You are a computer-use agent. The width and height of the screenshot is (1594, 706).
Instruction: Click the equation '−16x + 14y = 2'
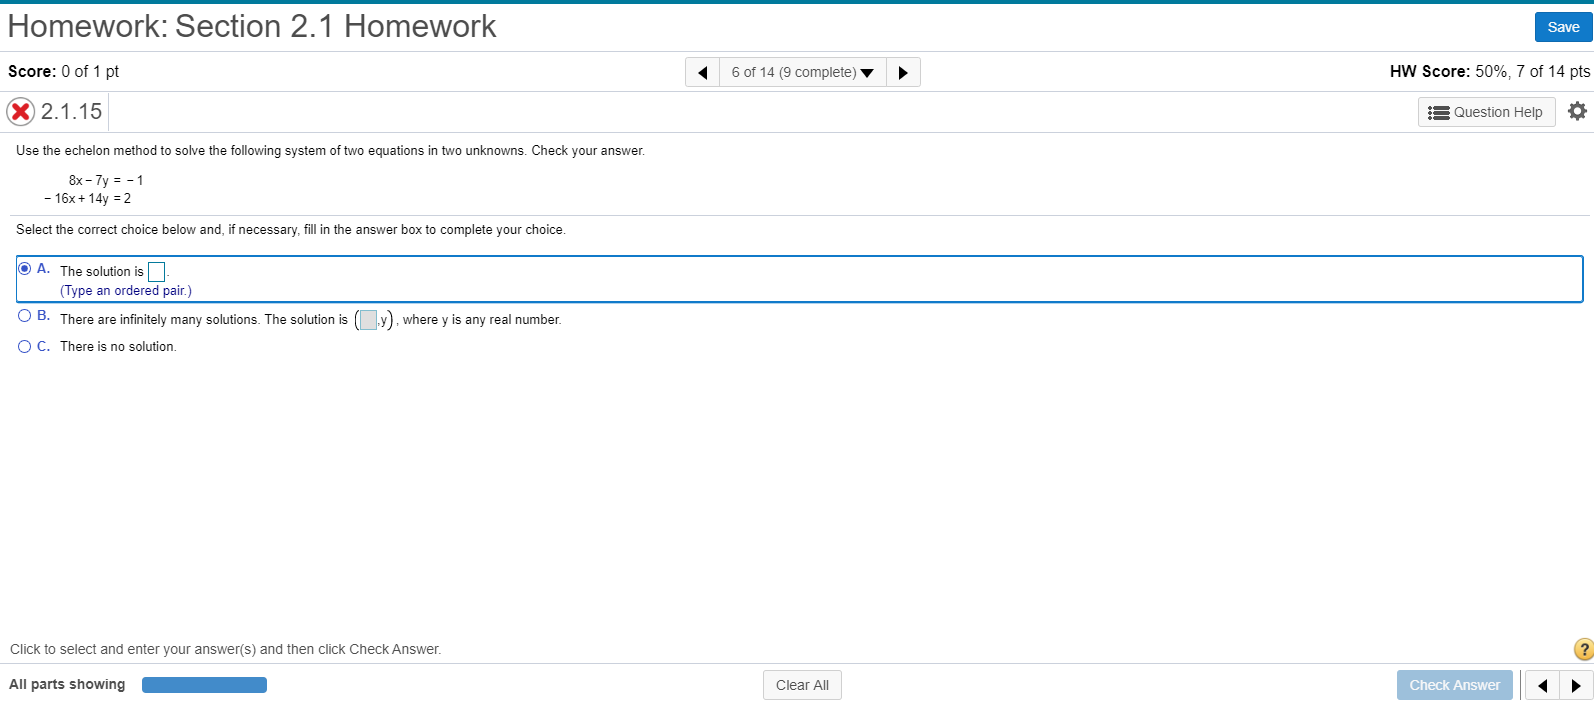[88, 199]
